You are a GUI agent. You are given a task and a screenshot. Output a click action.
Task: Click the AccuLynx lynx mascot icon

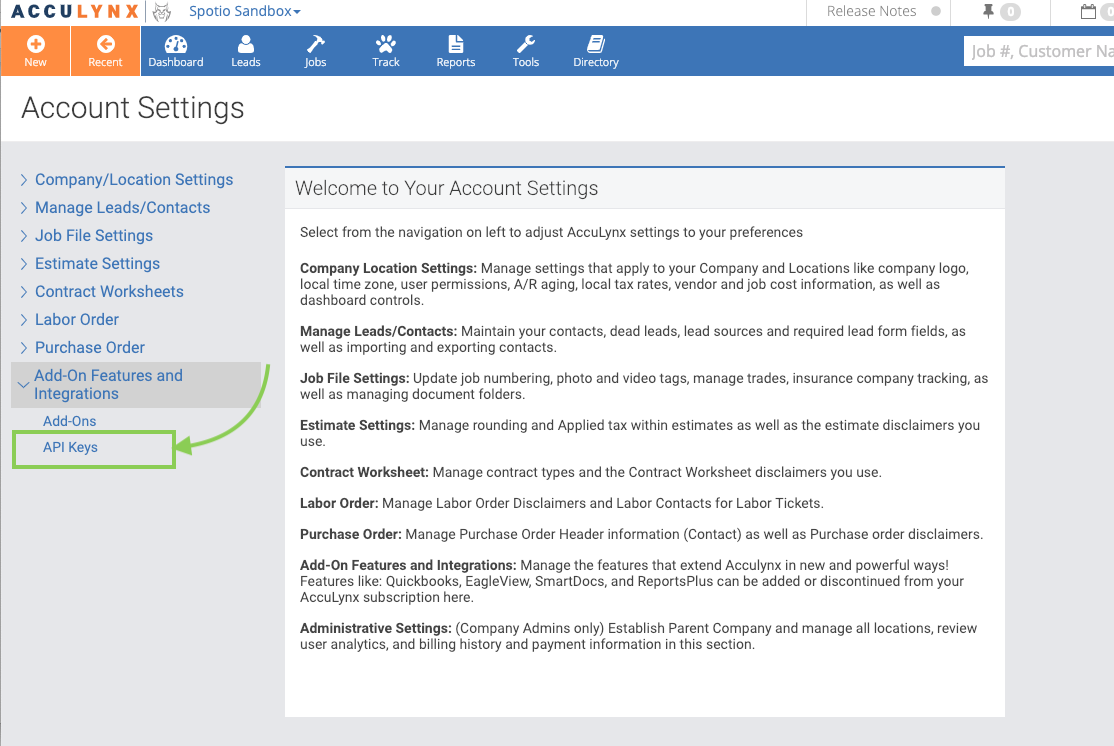pyautogui.click(x=162, y=11)
